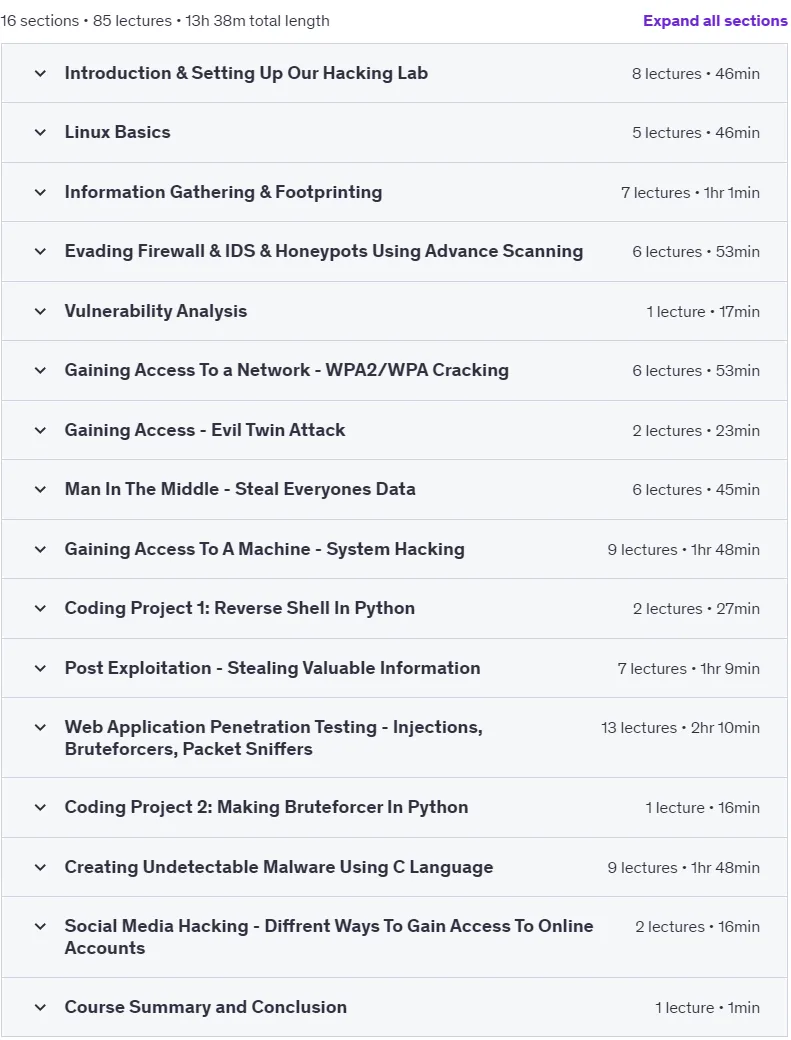Open chevron for System Hacking section
Screen dimensions: 791x1040
tap(40, 549)
